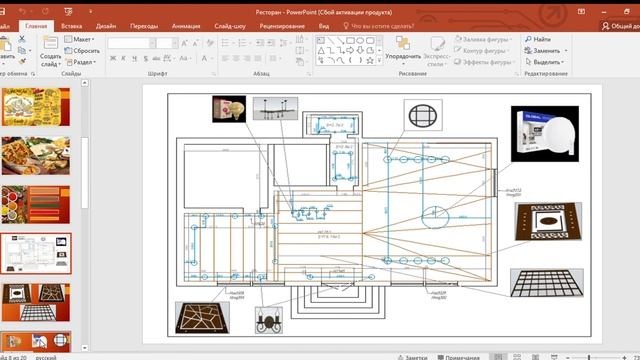Click the increase indent icon
The height and width of the screenshot is (360, 640).
coord(271,43)
